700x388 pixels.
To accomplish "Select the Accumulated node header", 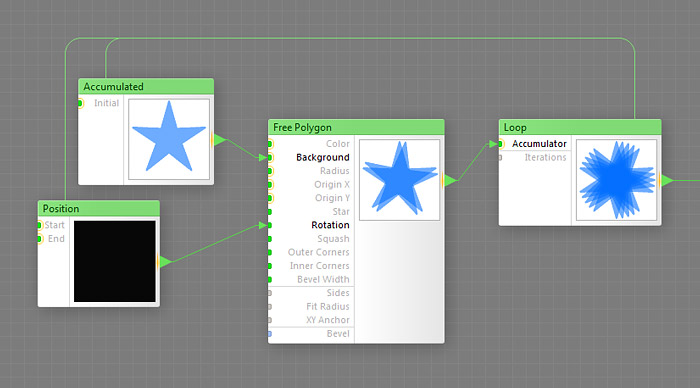I will pos(146,87).
